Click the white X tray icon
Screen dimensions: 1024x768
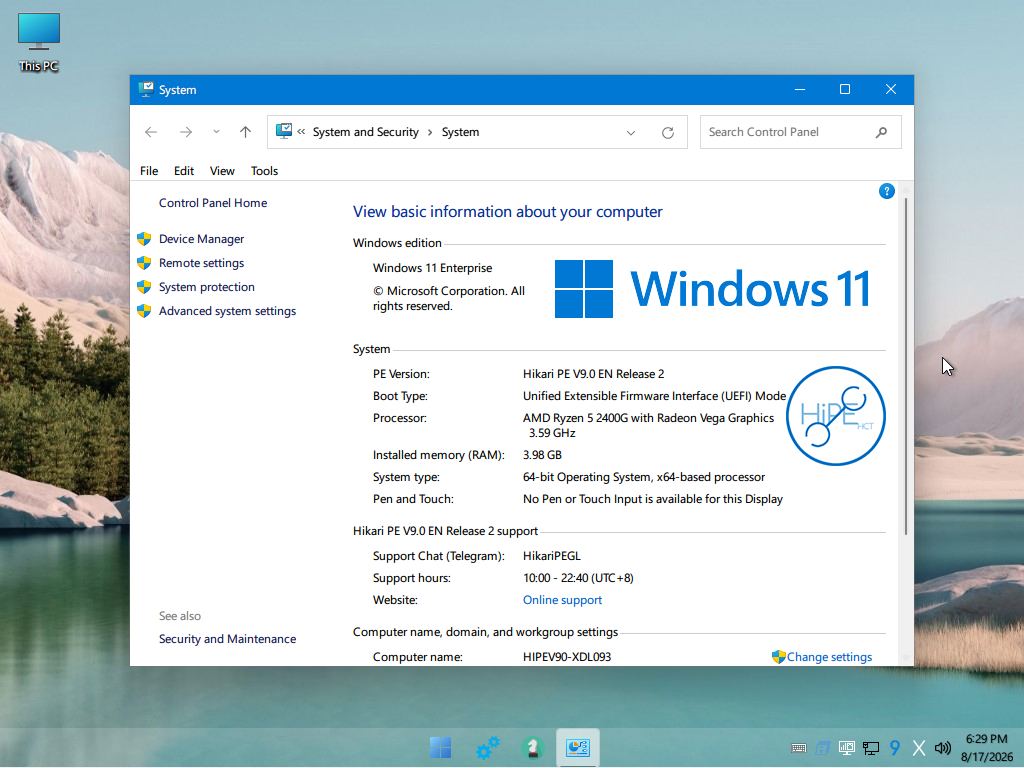(x=919, y=748)
